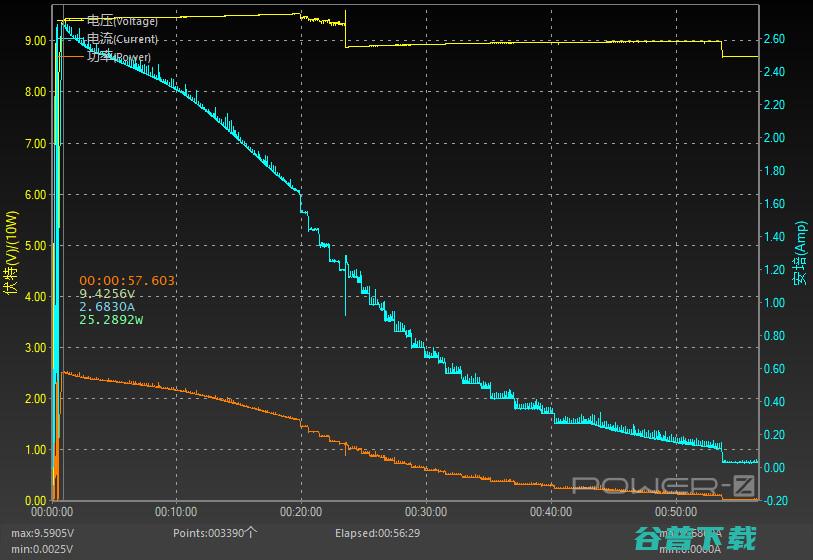Click the Current legend entry

coord(122,39)
